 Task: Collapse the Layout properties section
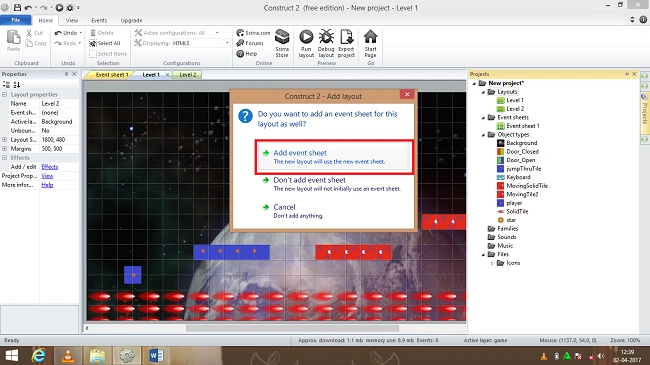pos(5,95)
